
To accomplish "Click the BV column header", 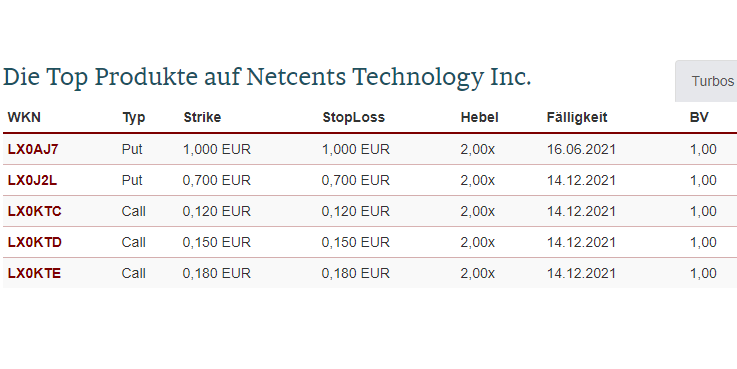I will pyautogui.click(x=699, y=117).
